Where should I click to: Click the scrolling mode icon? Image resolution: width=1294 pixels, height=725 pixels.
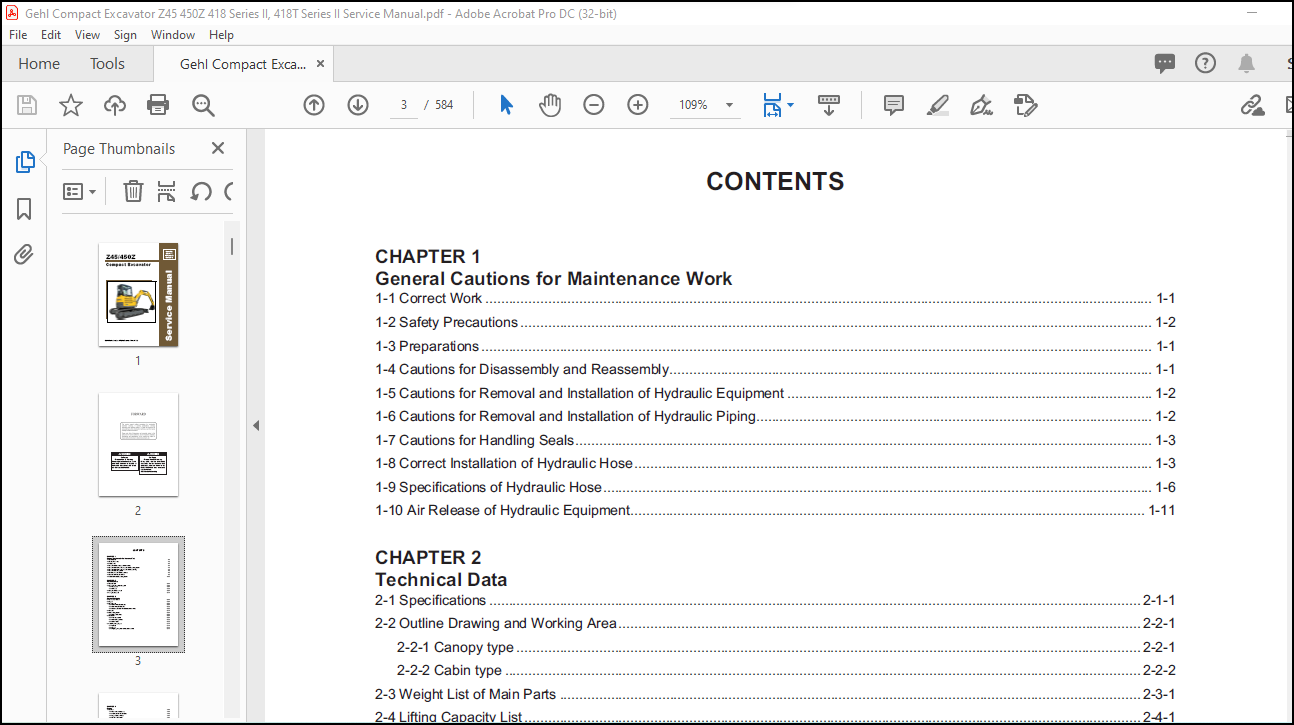click(829, 105)
